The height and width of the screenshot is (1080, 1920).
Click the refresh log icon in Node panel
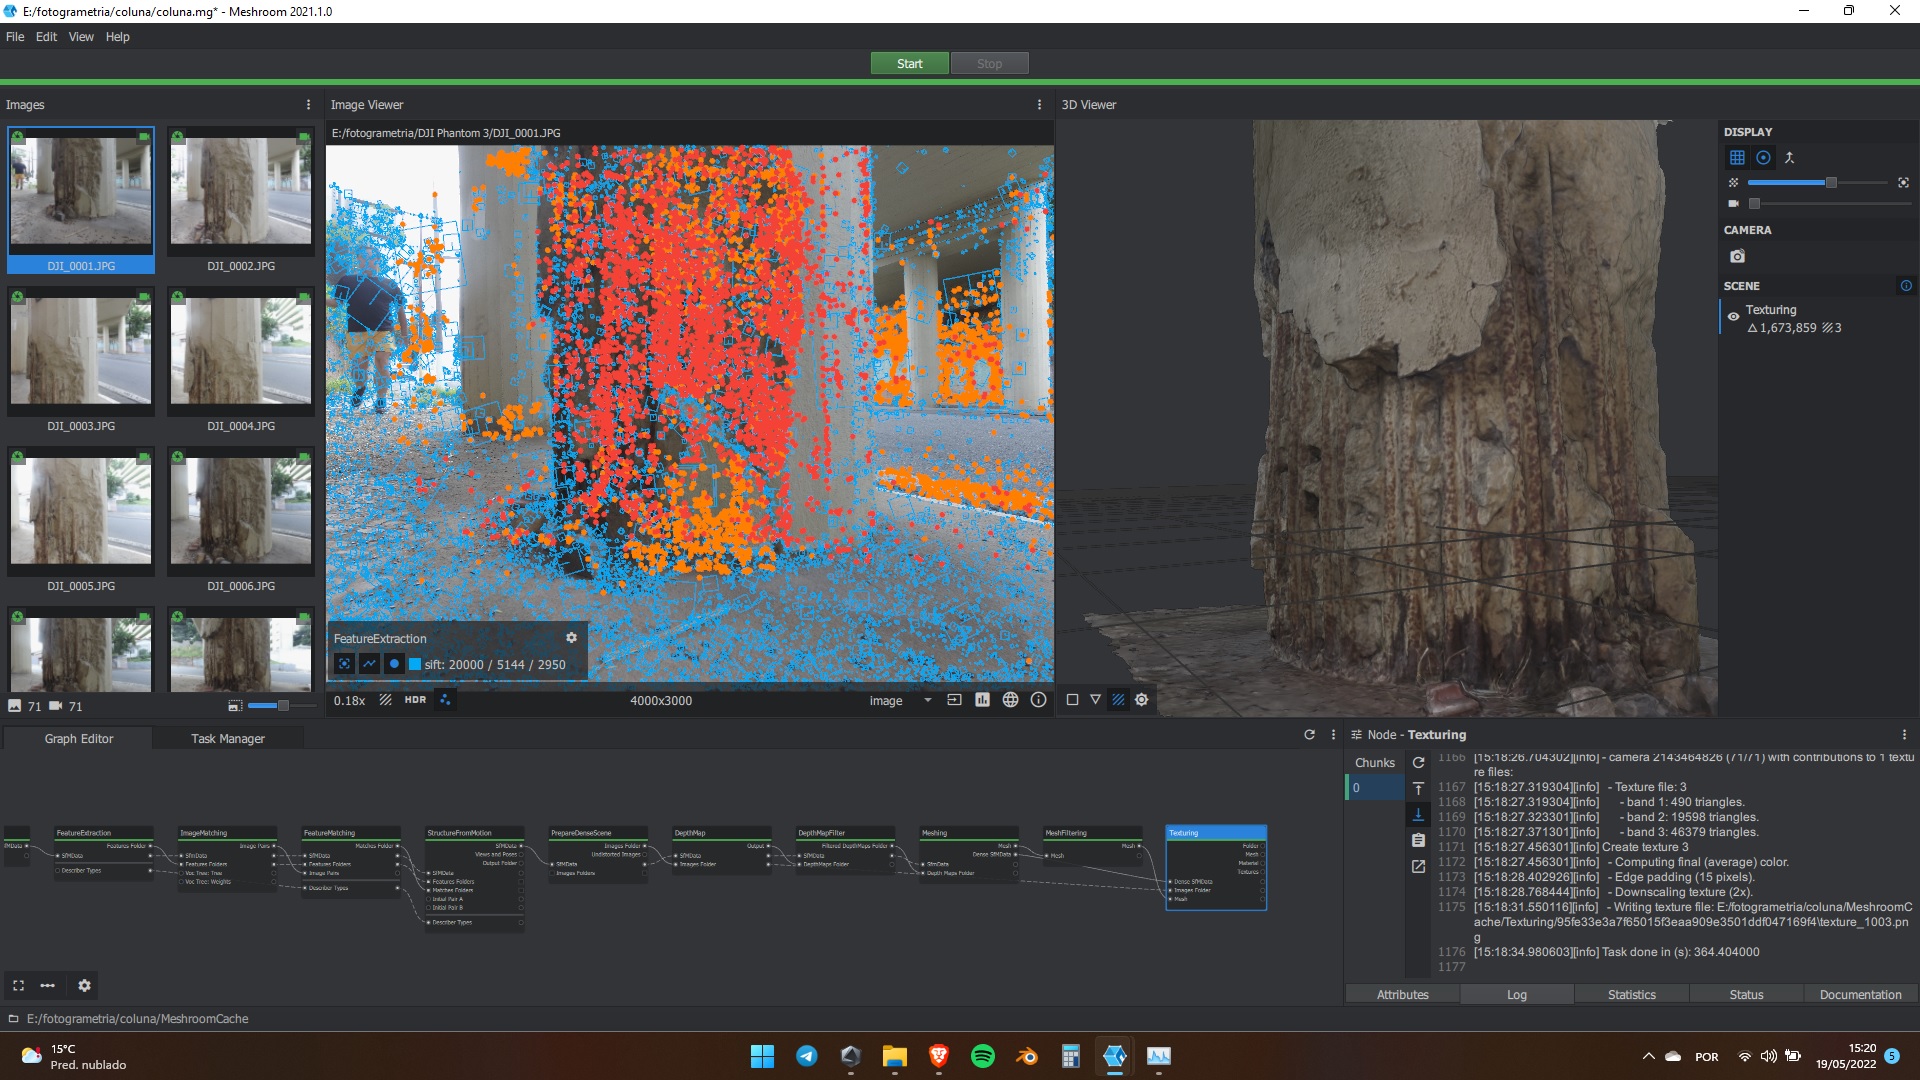(1418, 762)
